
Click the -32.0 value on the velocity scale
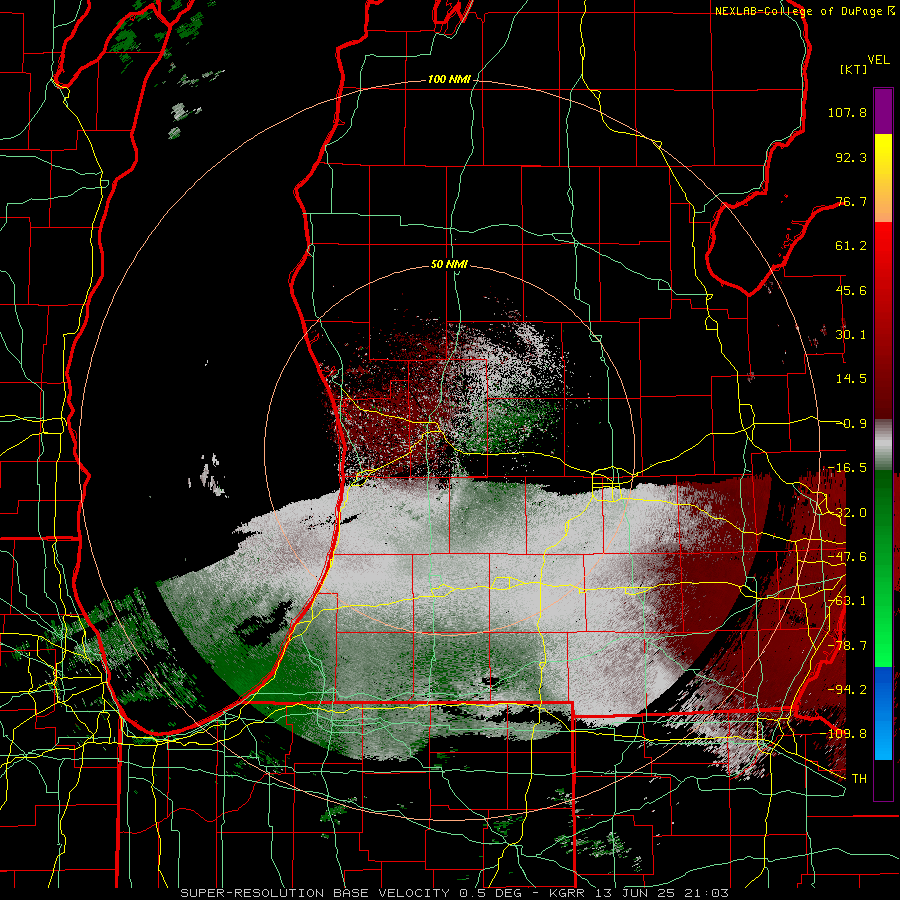847,513
